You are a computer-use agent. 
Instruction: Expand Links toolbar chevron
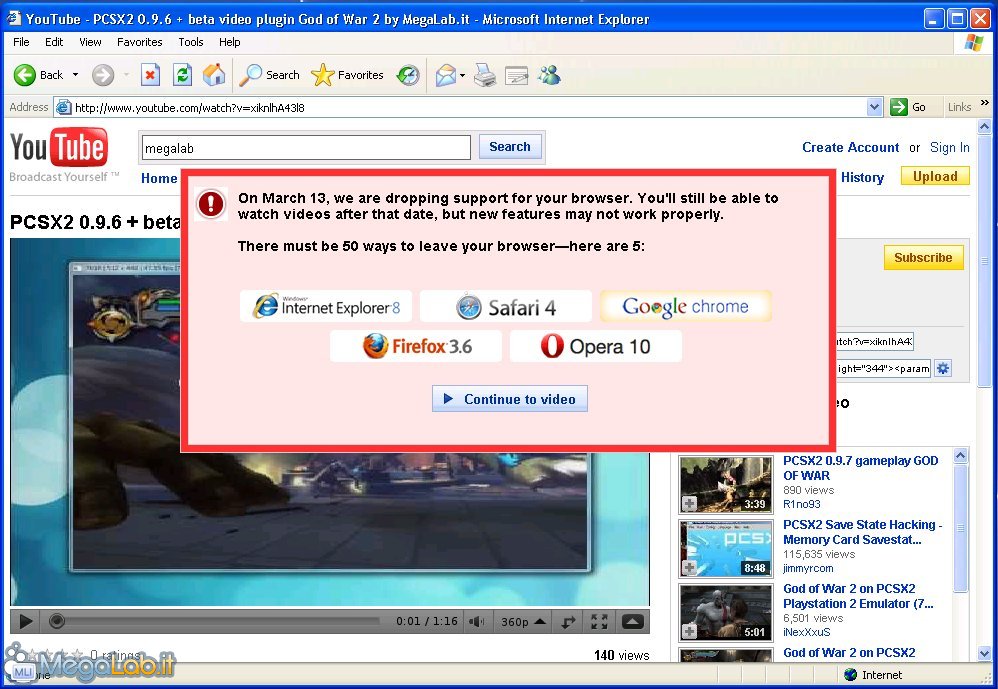tap(985, 102)
